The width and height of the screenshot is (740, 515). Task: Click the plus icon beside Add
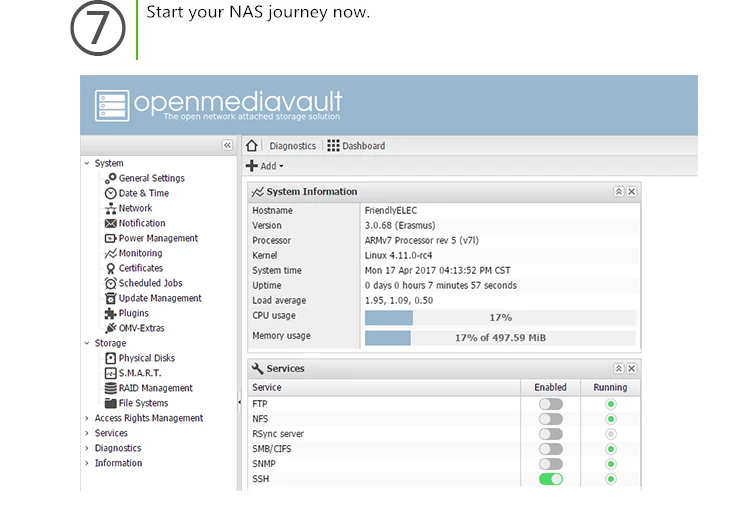click(x=252, y=166)
